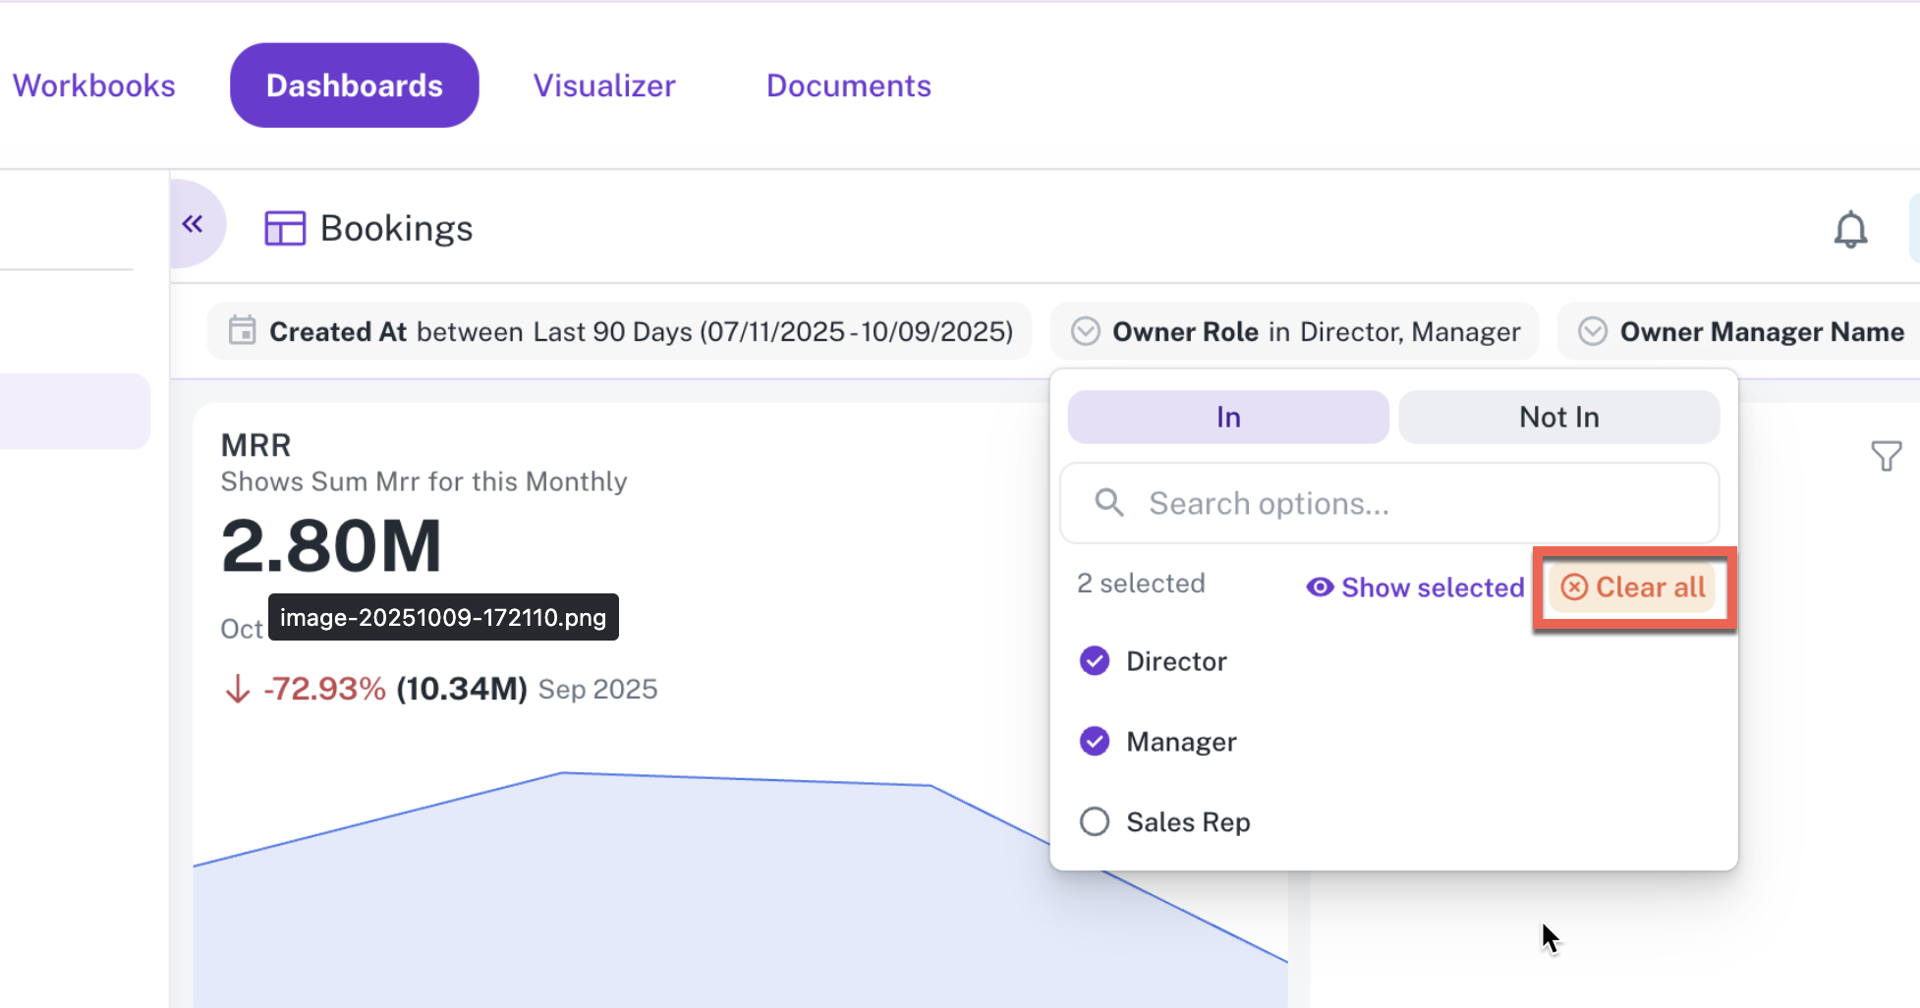Click the magnifier icon in search box
This screenshot has width=1920, height=1008.
(1109, 503)
